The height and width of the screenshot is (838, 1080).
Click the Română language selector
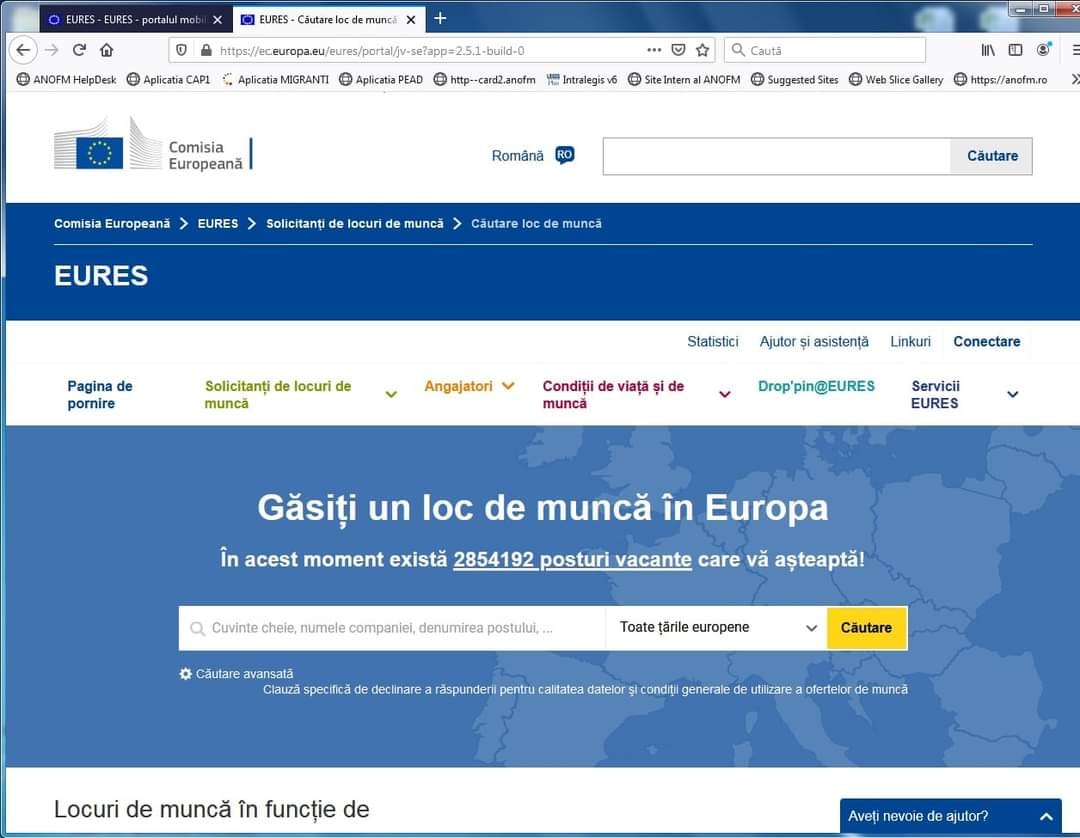[517, 156]
